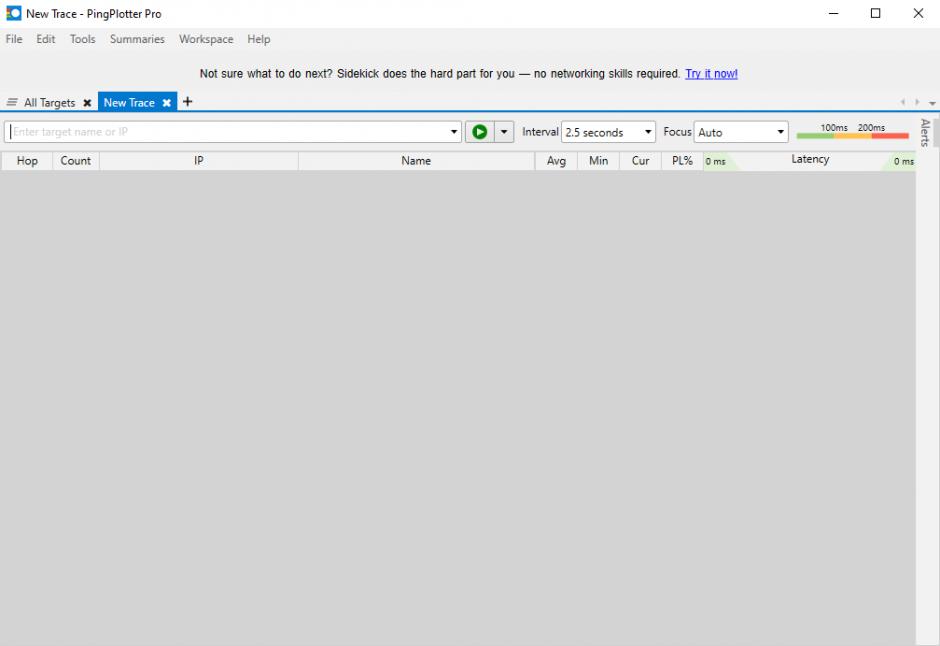
Task: Expand the target name history dropdown
Action: click(x=455, y=132)
